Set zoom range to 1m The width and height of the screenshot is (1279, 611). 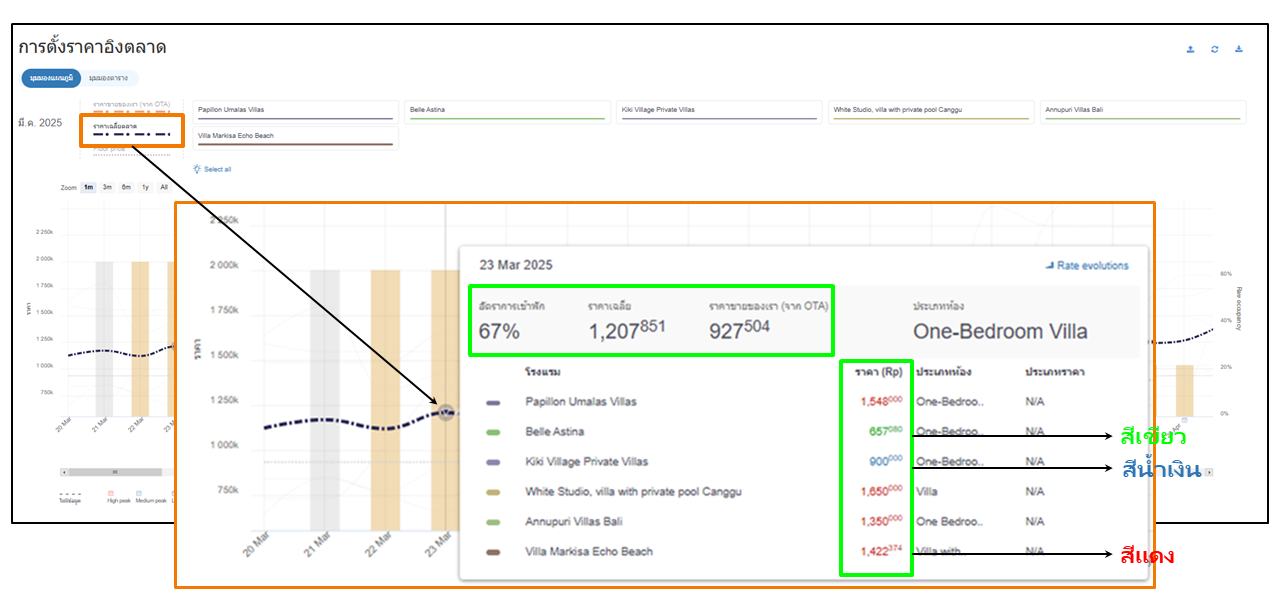pos(88,187)
